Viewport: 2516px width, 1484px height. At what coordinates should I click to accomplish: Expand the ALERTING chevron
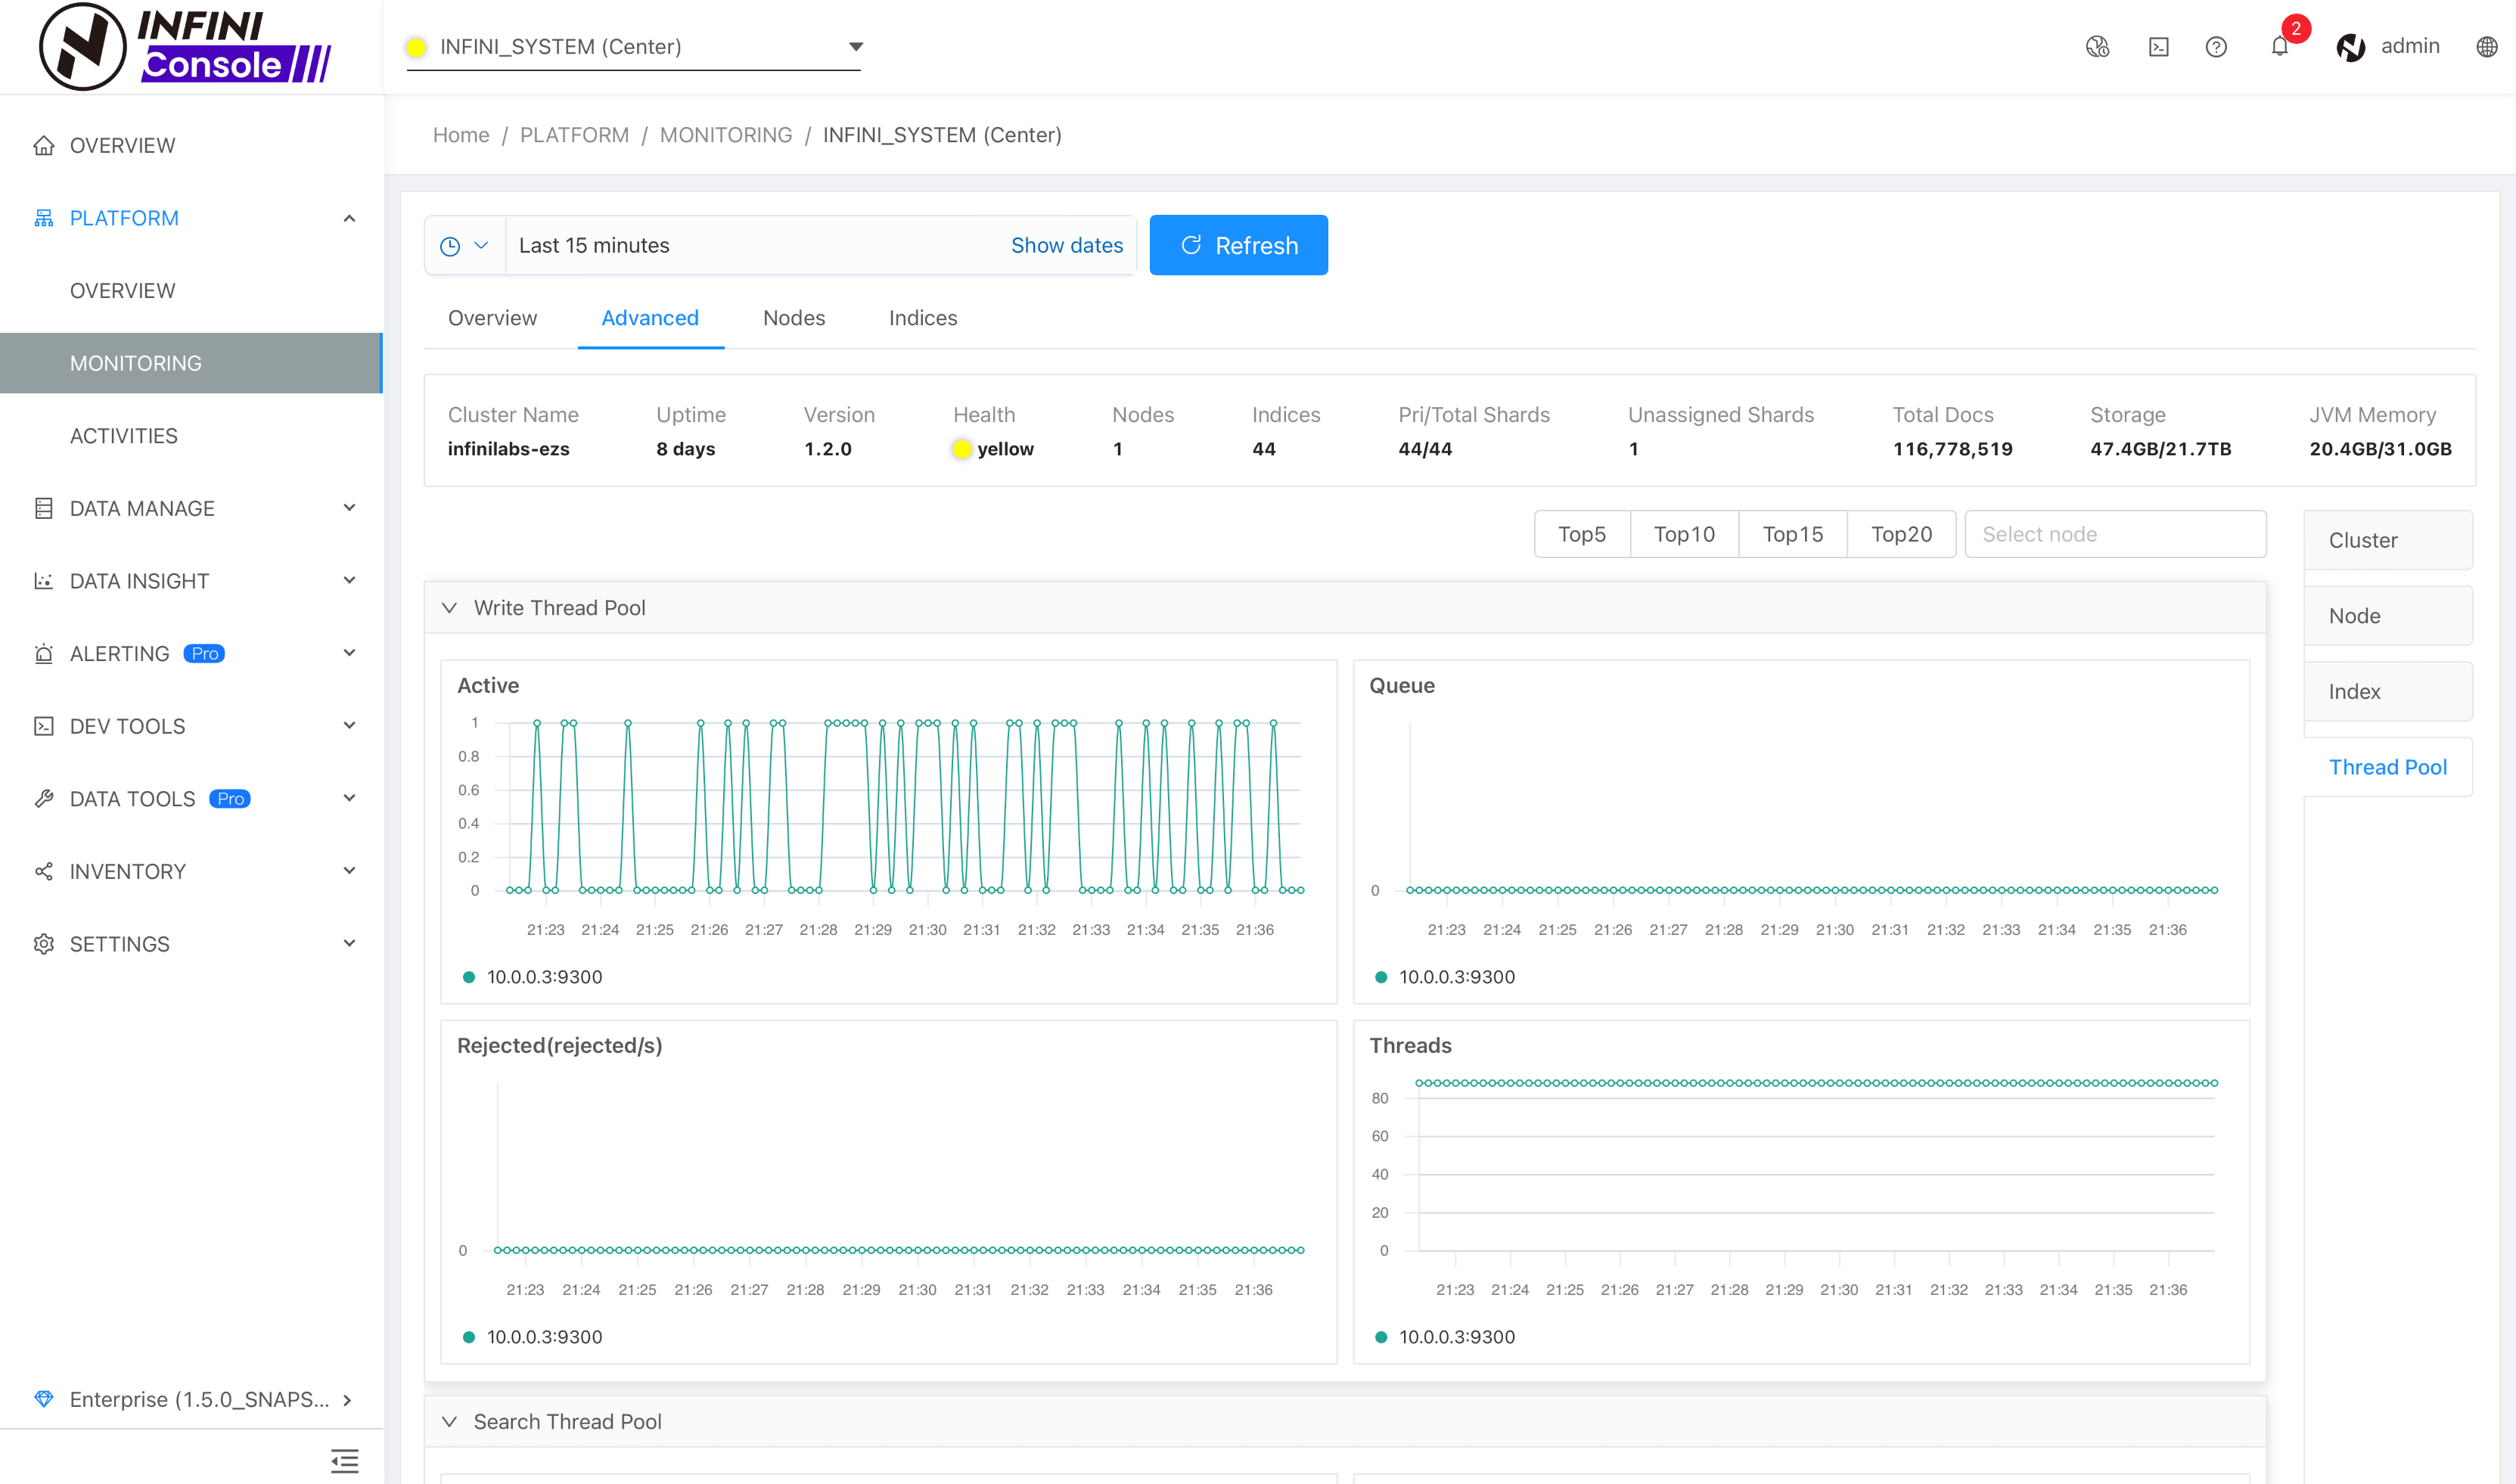click(x=349, y=653)
